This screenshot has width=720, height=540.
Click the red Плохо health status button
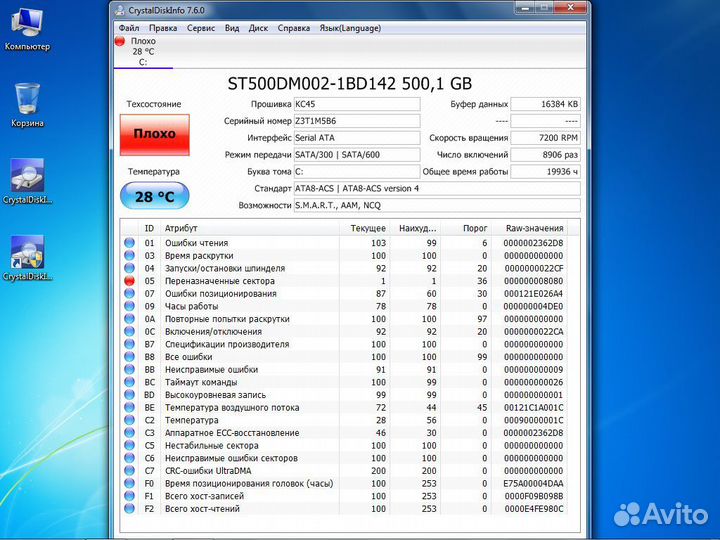point(155,135)
